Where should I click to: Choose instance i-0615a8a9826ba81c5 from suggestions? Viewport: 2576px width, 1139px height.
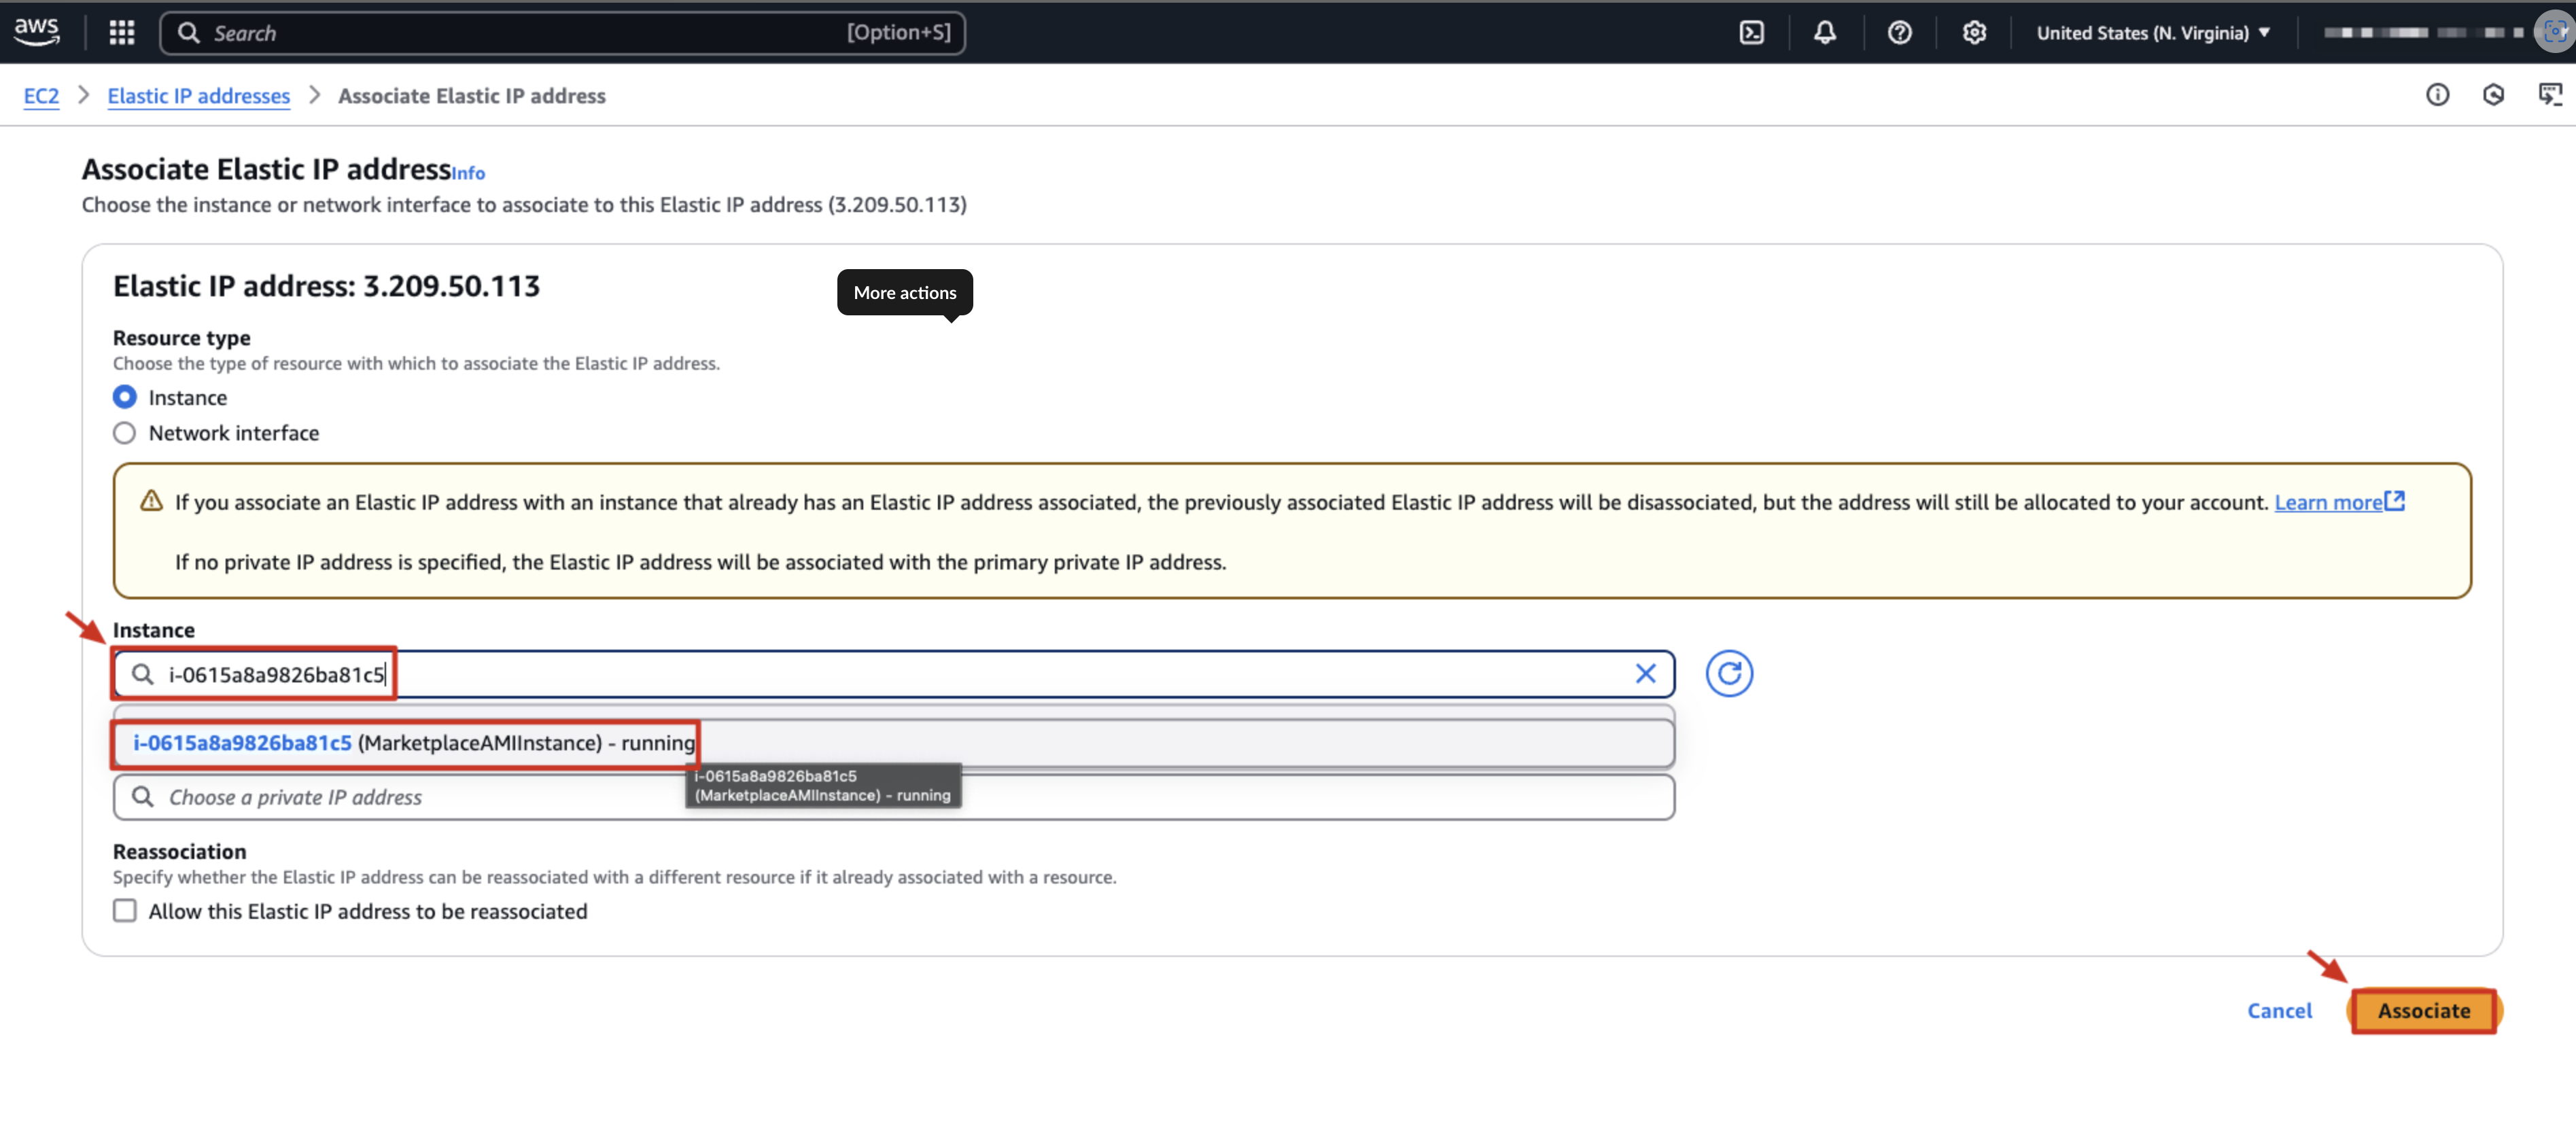coord(413,743)
